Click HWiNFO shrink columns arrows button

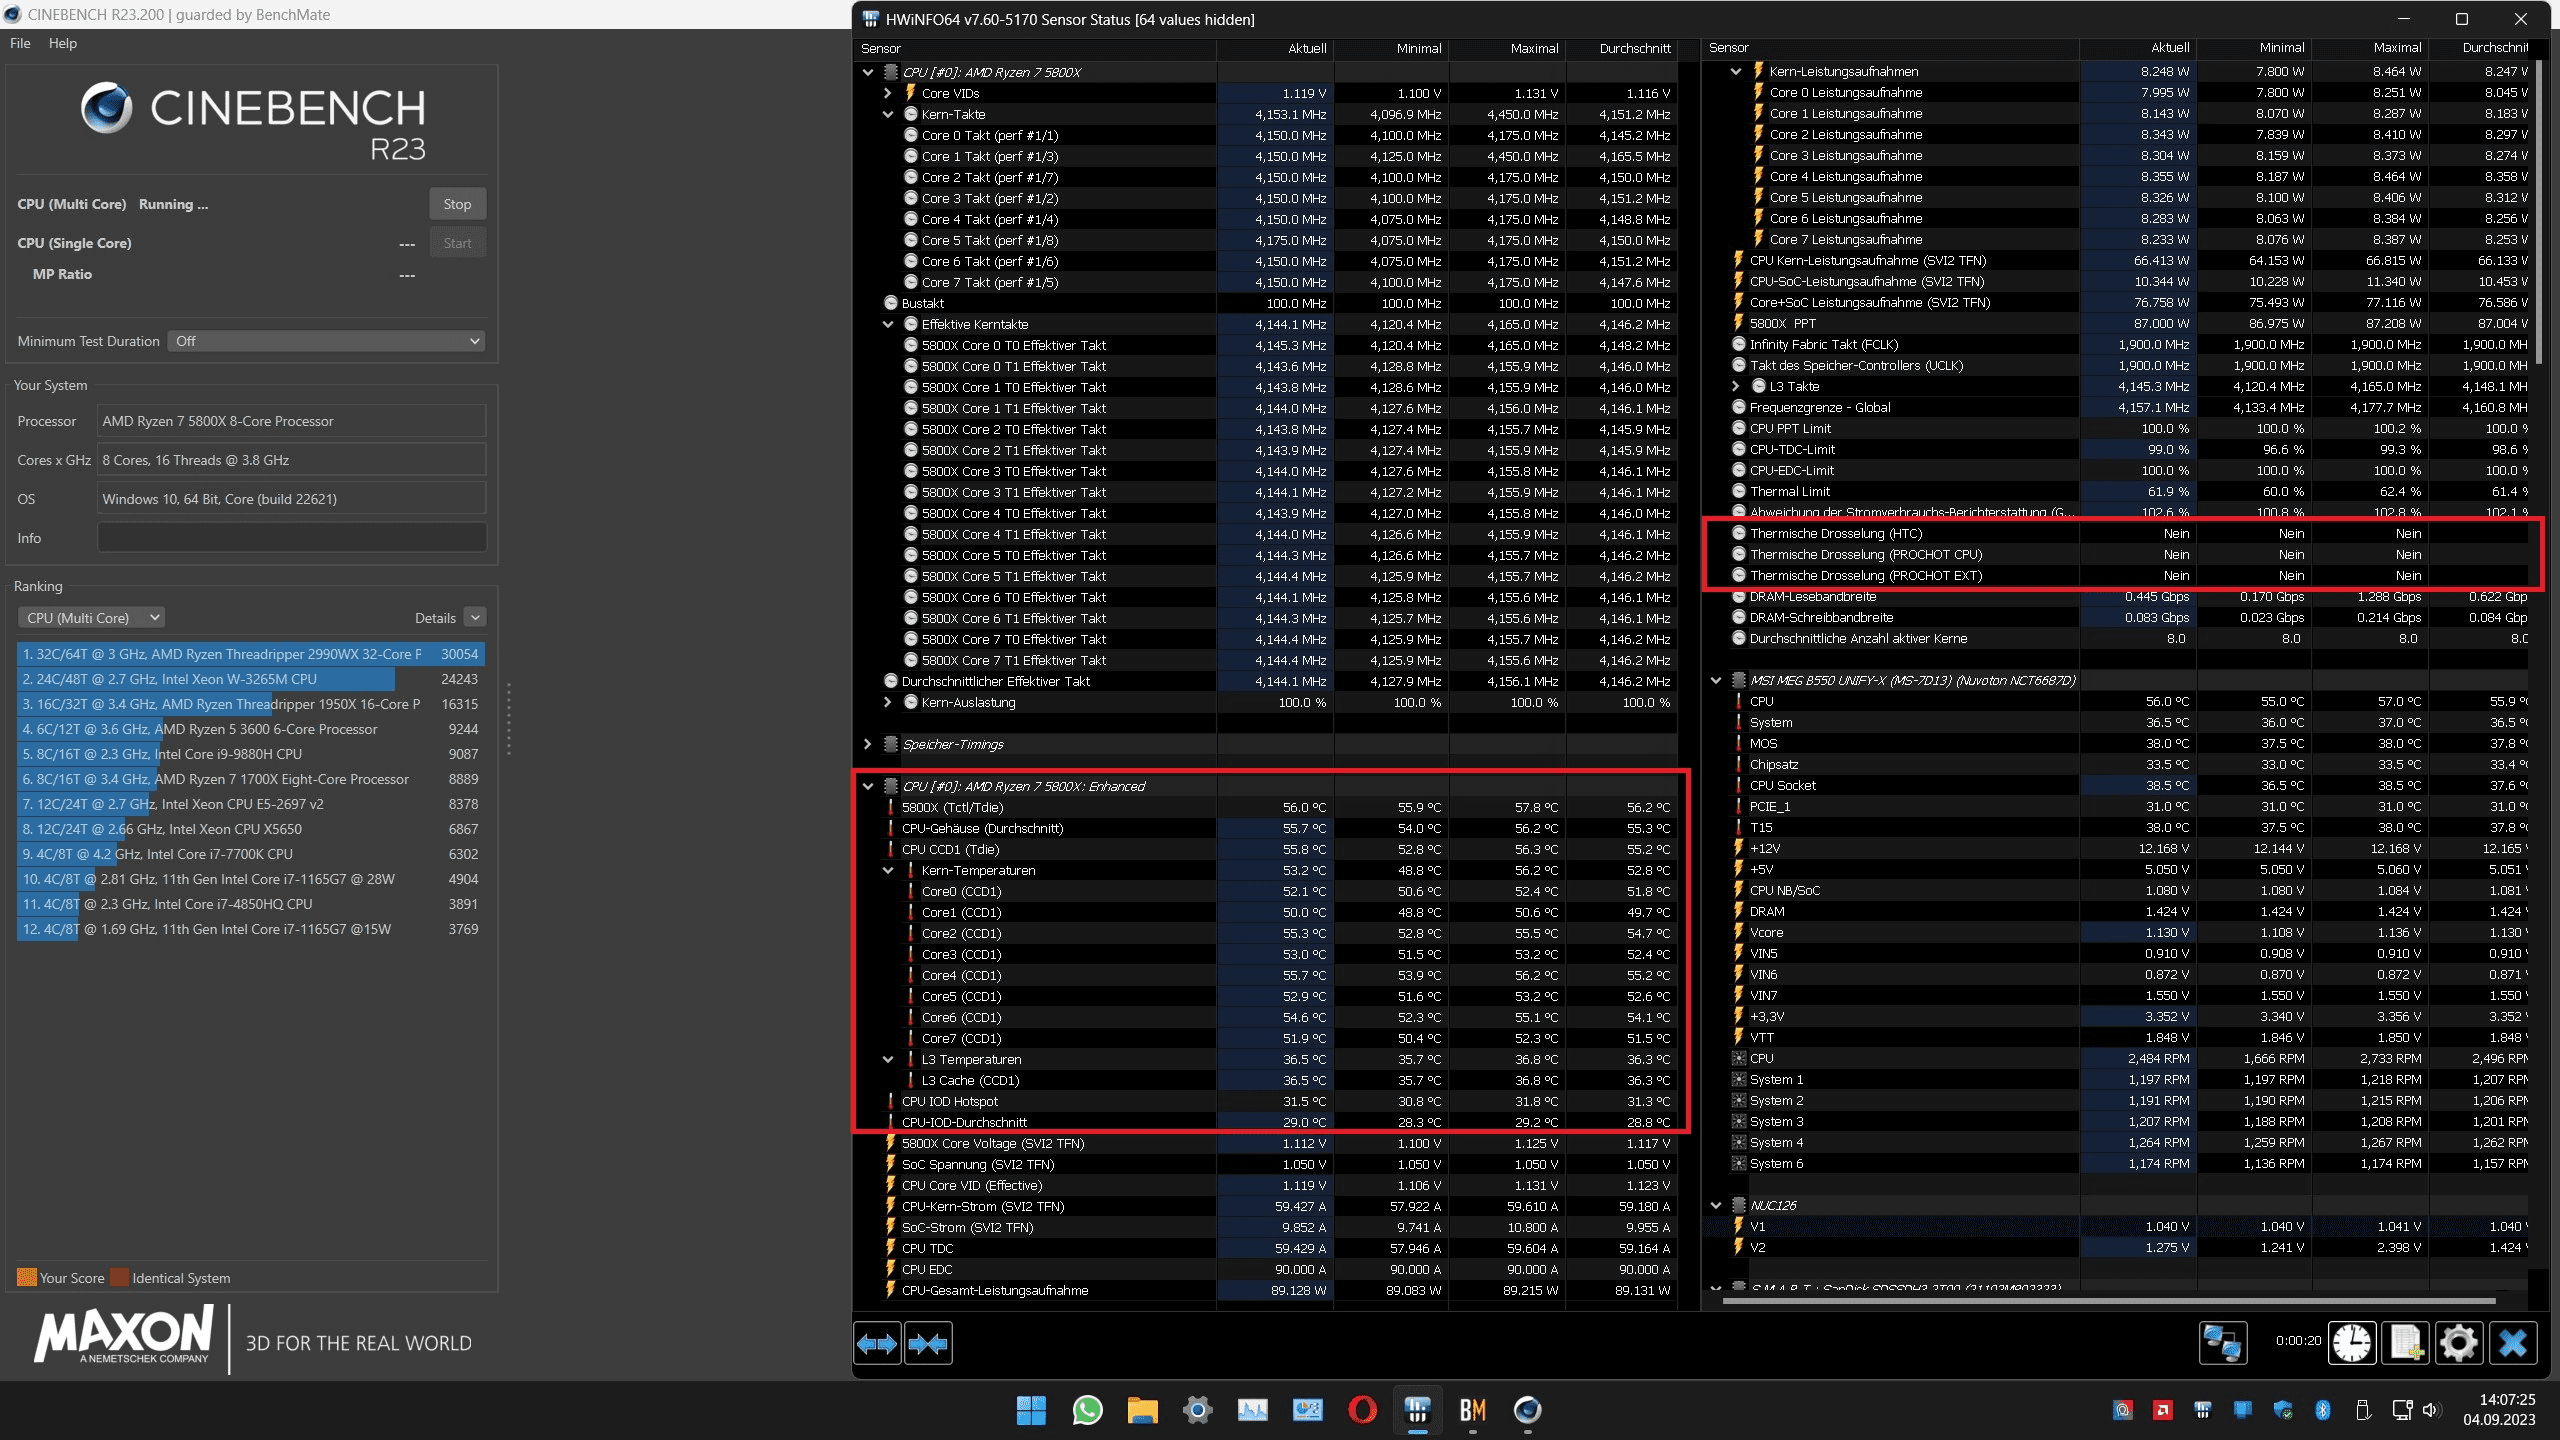point(928,1343)
